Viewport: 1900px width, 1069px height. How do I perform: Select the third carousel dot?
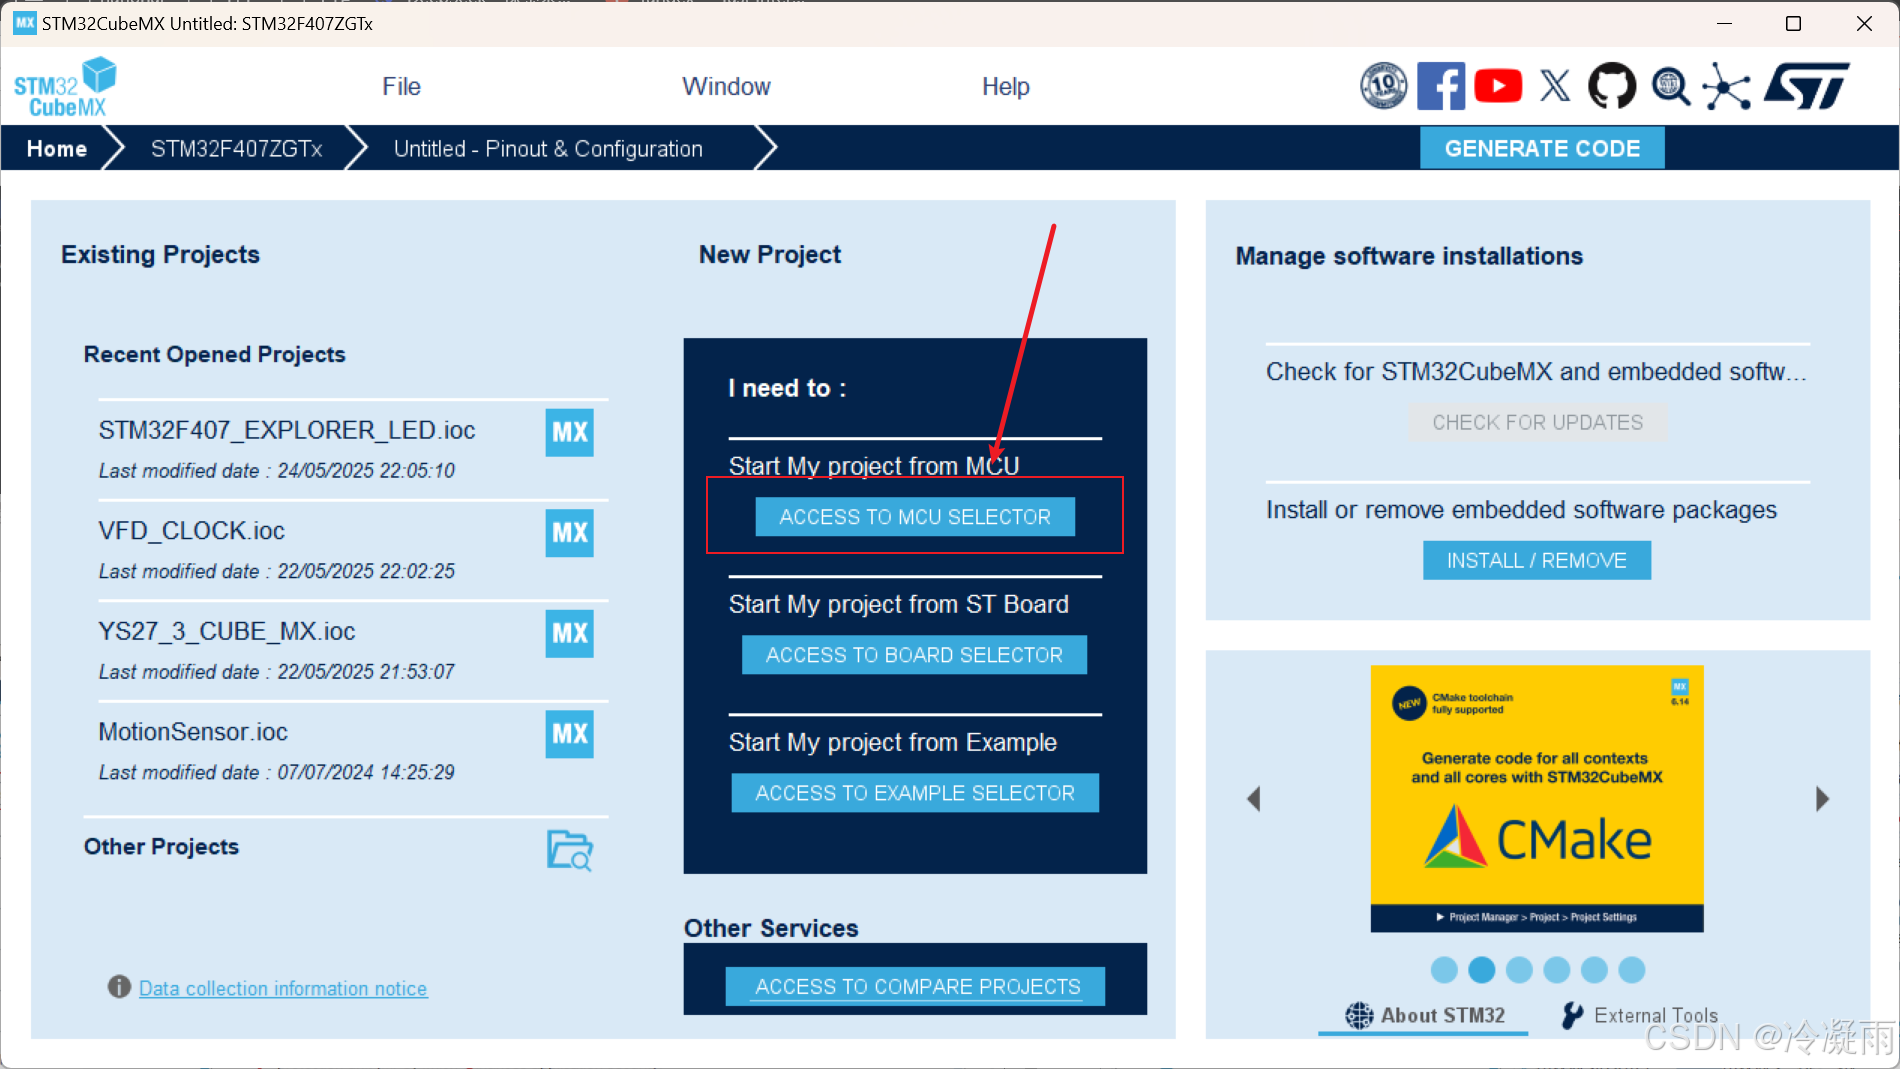(1519, 969)
